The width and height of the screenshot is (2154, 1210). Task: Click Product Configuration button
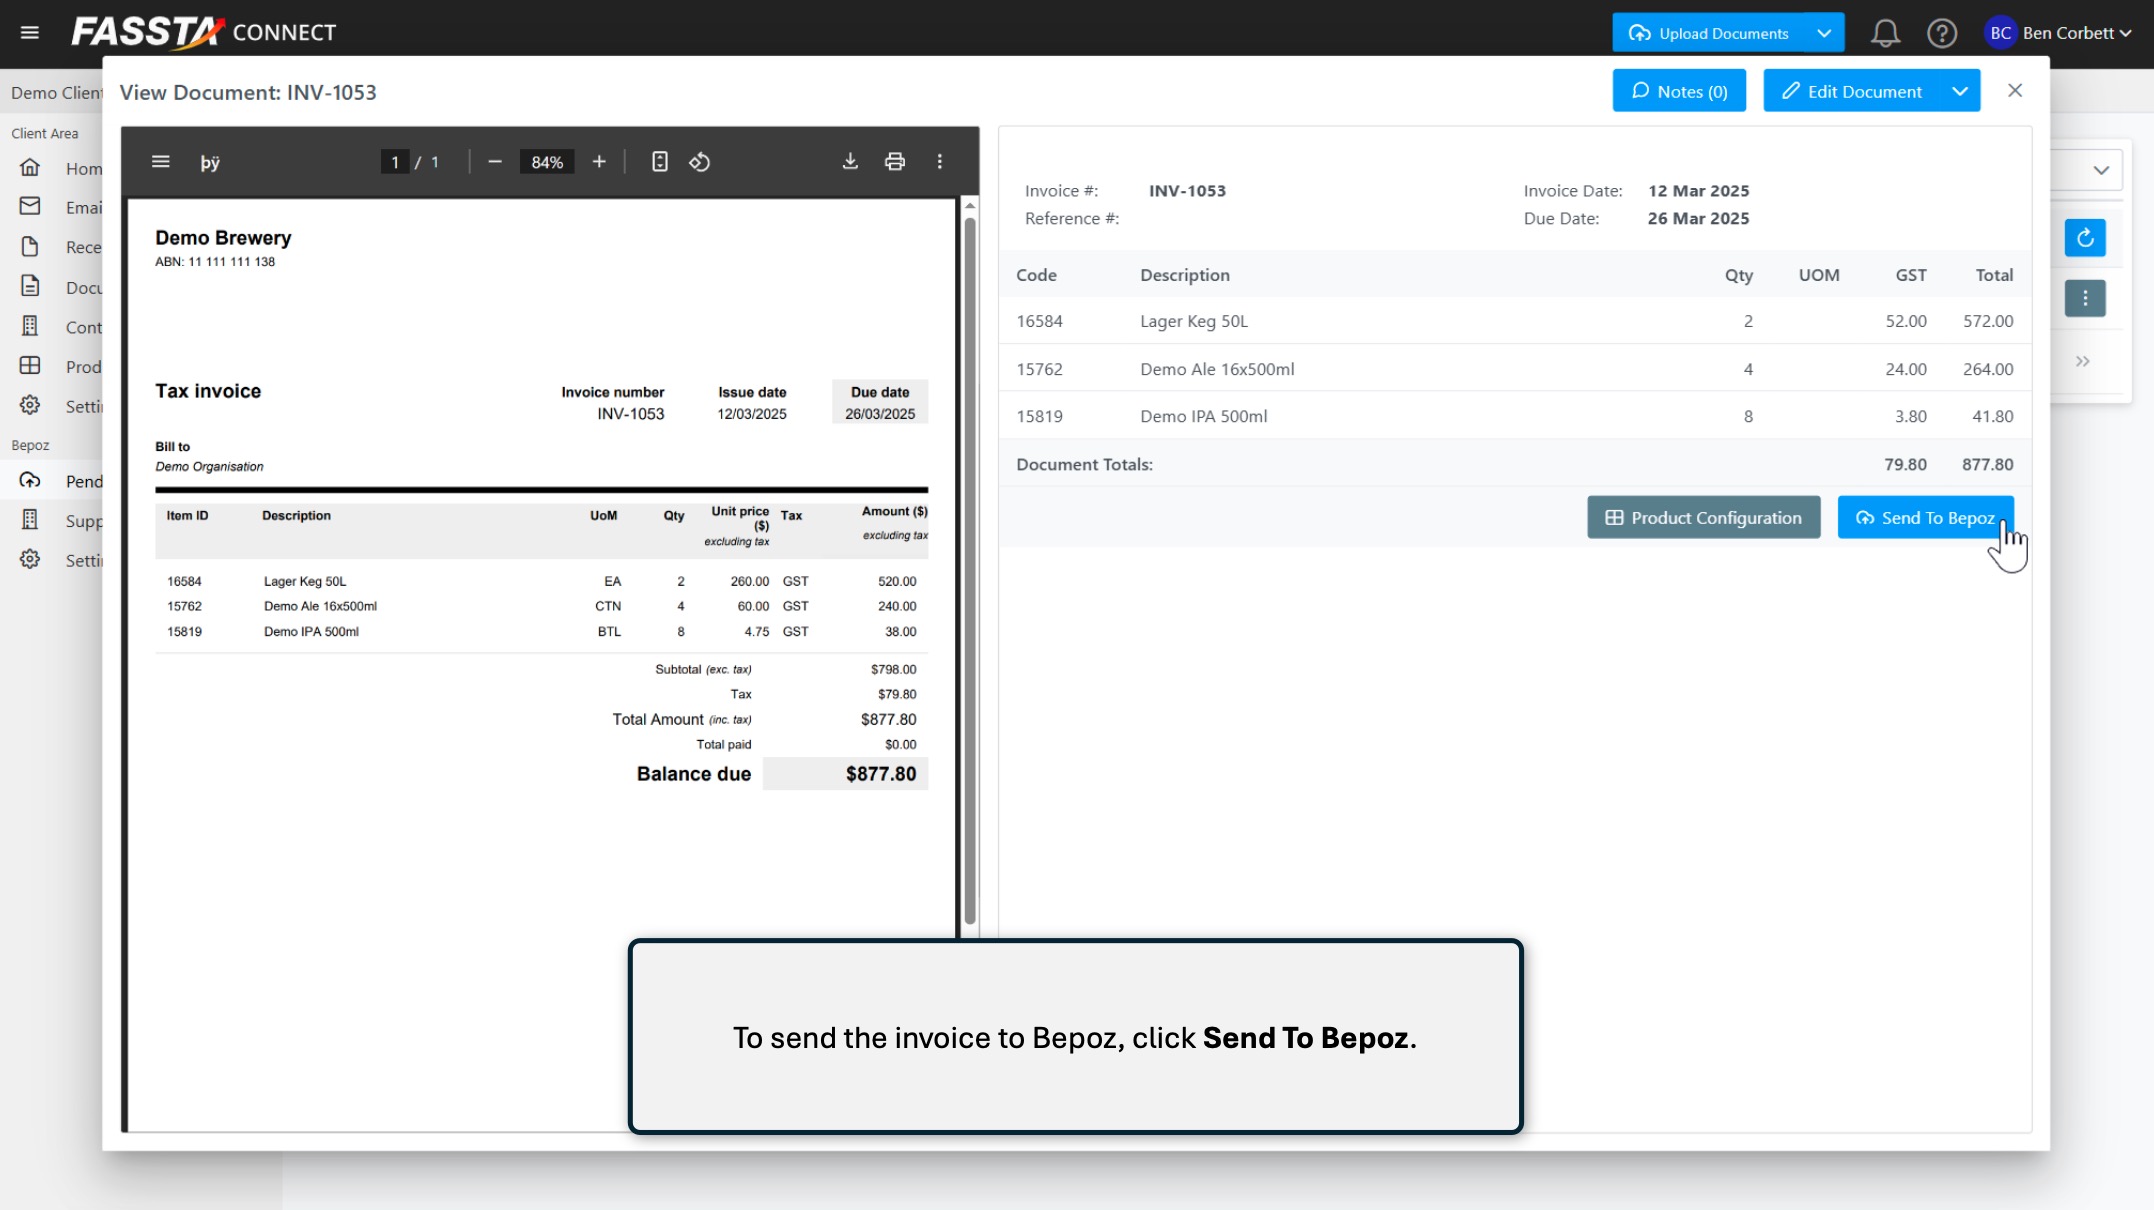tap(1704, 517)
